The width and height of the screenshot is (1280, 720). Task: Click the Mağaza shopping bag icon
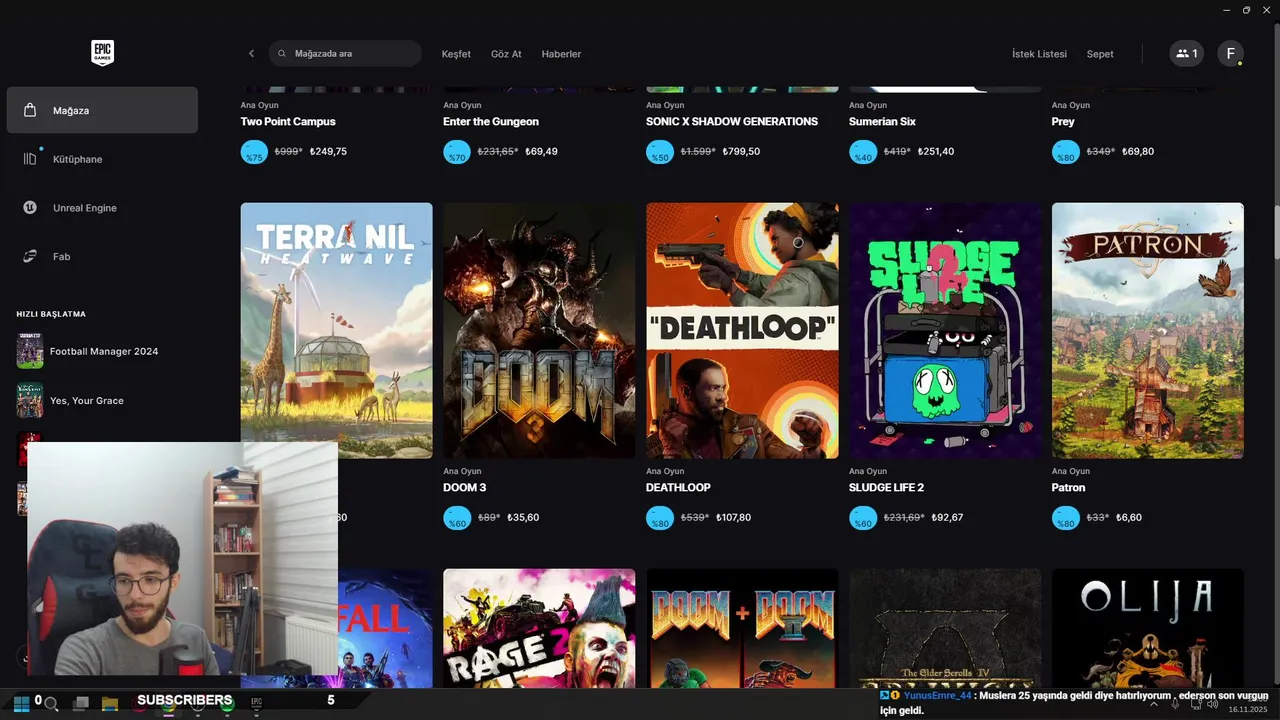tap(30, 110)
